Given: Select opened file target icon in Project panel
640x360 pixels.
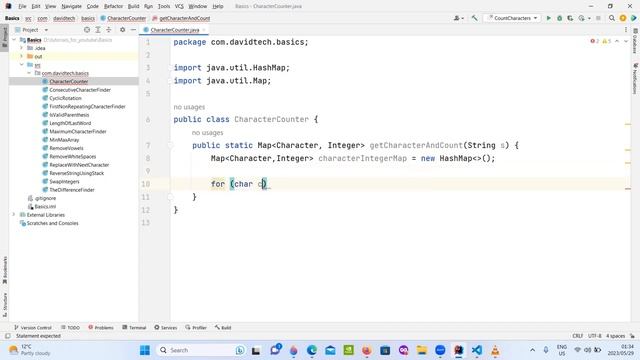Looking at the screenshot, I should pos(87,30).
